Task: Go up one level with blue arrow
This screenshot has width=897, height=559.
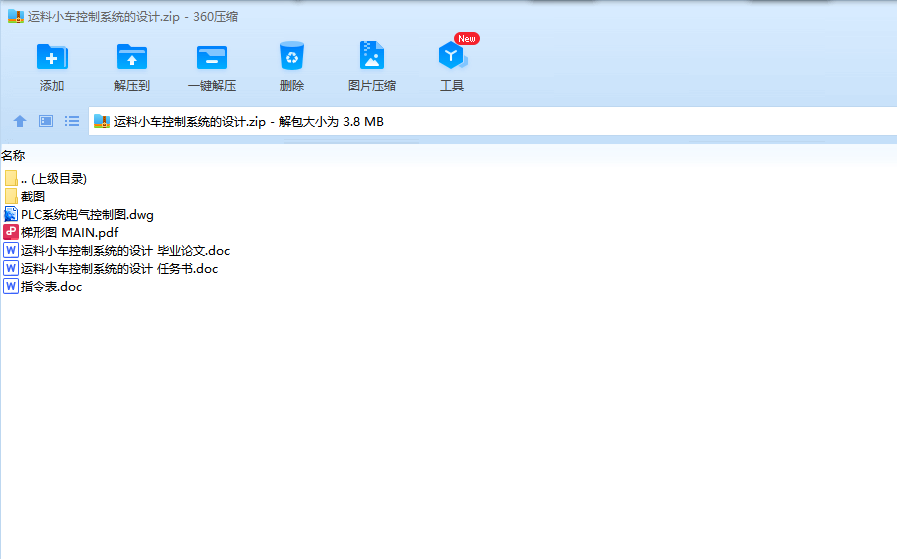Action: (x=20, y=121)
